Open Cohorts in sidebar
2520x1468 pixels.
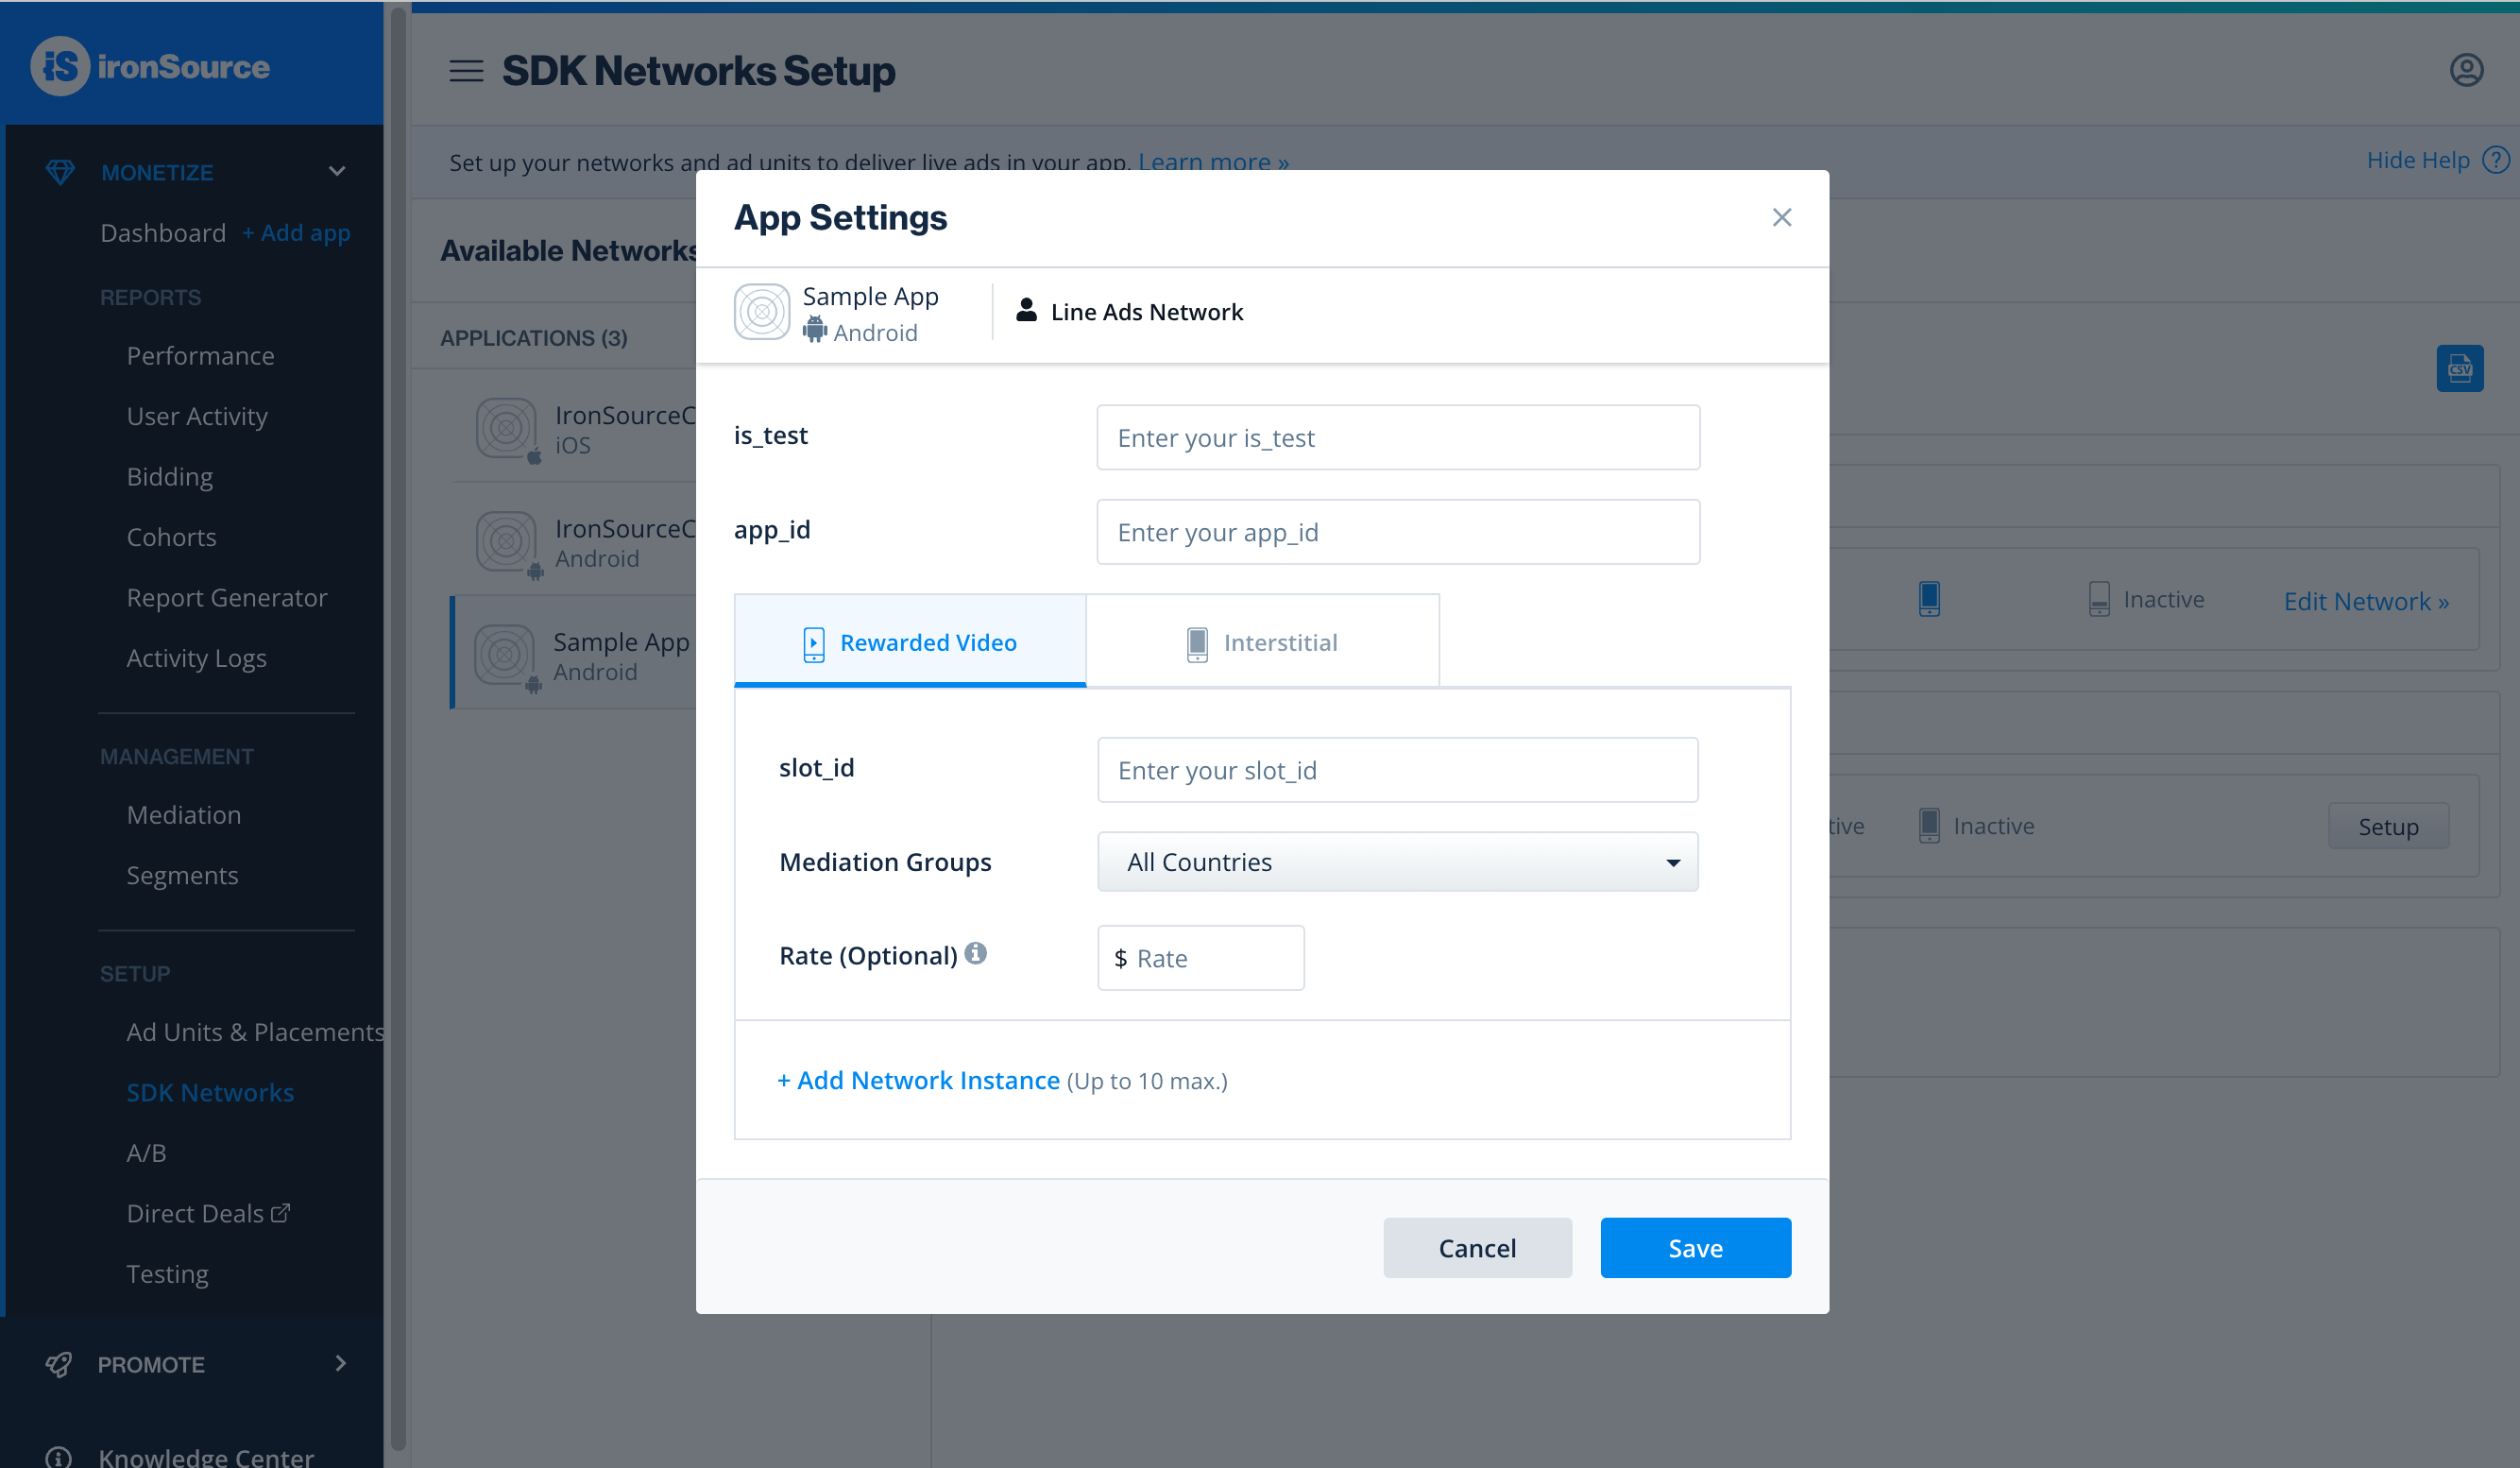click(171, 537)
